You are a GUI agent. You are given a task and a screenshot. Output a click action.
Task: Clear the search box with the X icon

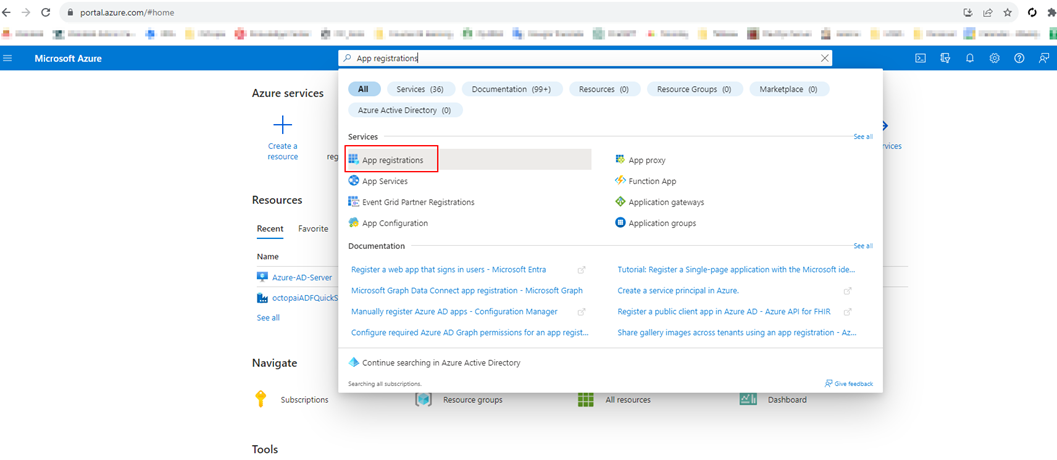coord(825,58)
